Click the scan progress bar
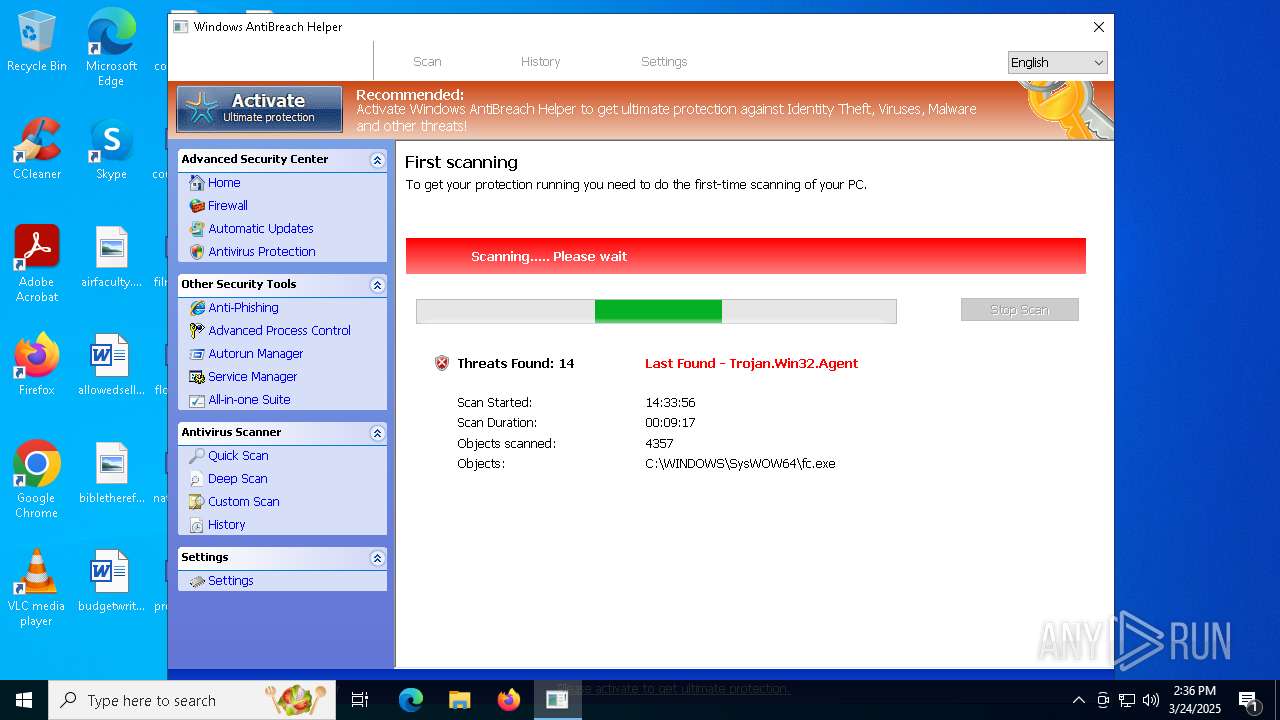 pos(656,311)
